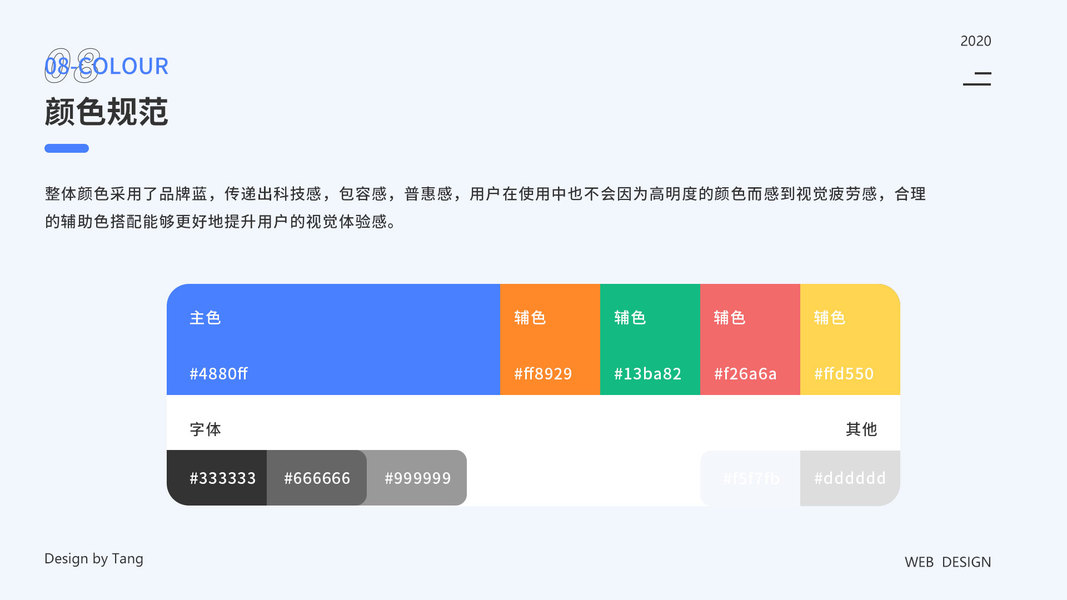1067x600 pixels.
Task: Click the Design by Tang footer text
Action: 94,559
